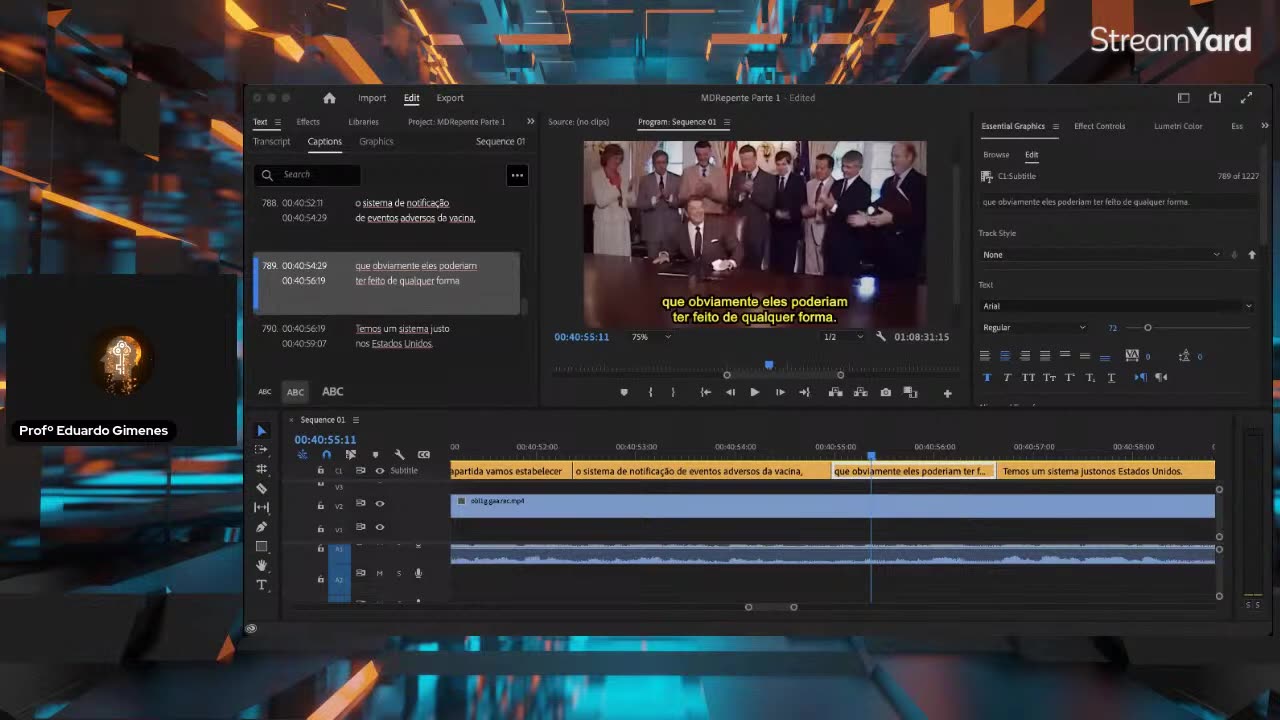Screen dimensions: 1280x720
Task: Click the Lift button in Program monitor
Action: [x=835, y=393]
